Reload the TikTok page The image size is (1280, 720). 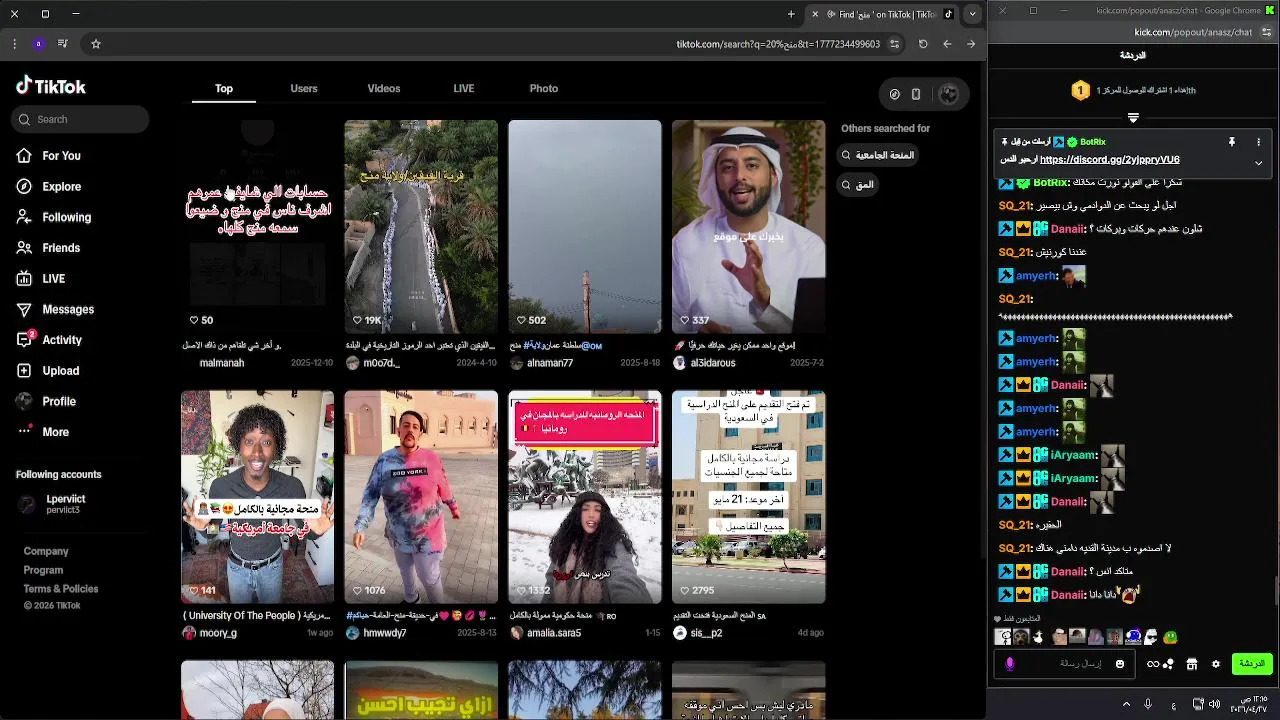pyautogui.click(x=923, y=44)
